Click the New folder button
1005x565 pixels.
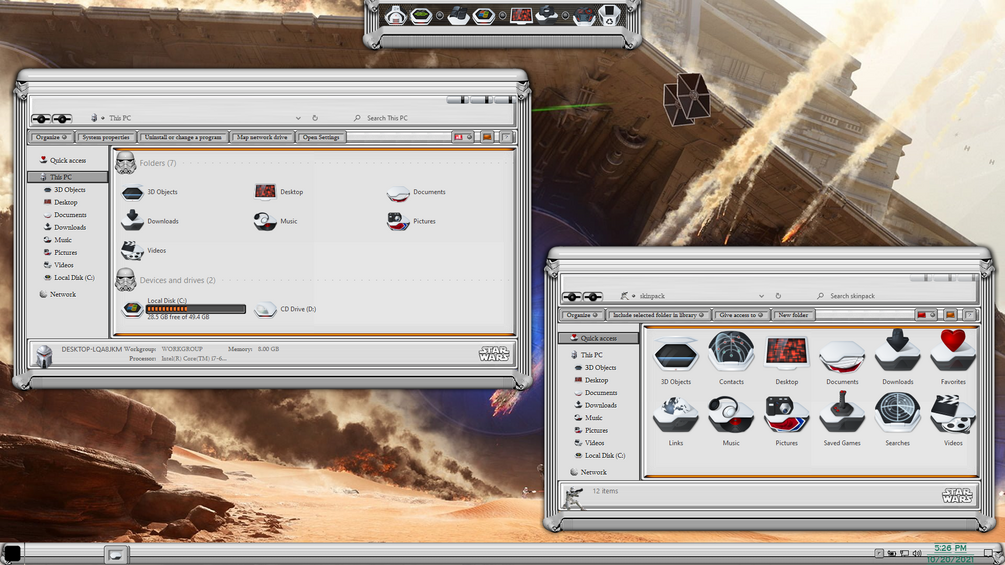[793, 315]
